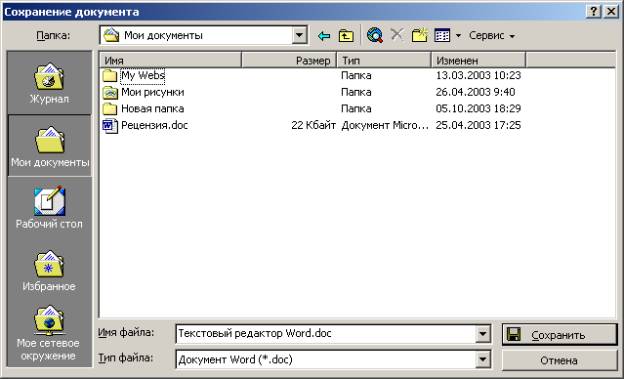Open Мое сетевое окружение shortcut
The height and width of the screenshot is (379, 624).
(49, 334)
